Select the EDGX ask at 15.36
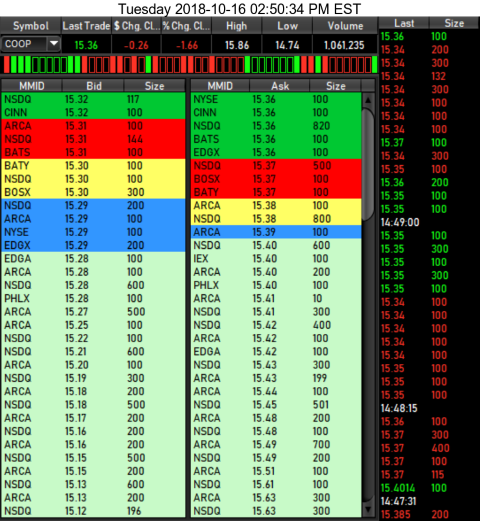 pos(276,152)
